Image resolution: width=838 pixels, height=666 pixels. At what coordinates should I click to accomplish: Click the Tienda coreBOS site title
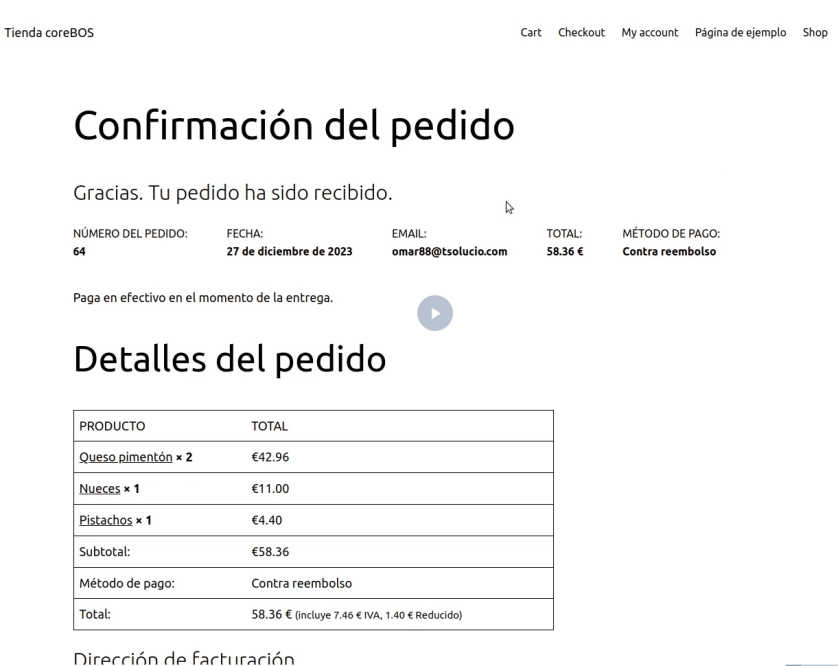pos(50,33)
